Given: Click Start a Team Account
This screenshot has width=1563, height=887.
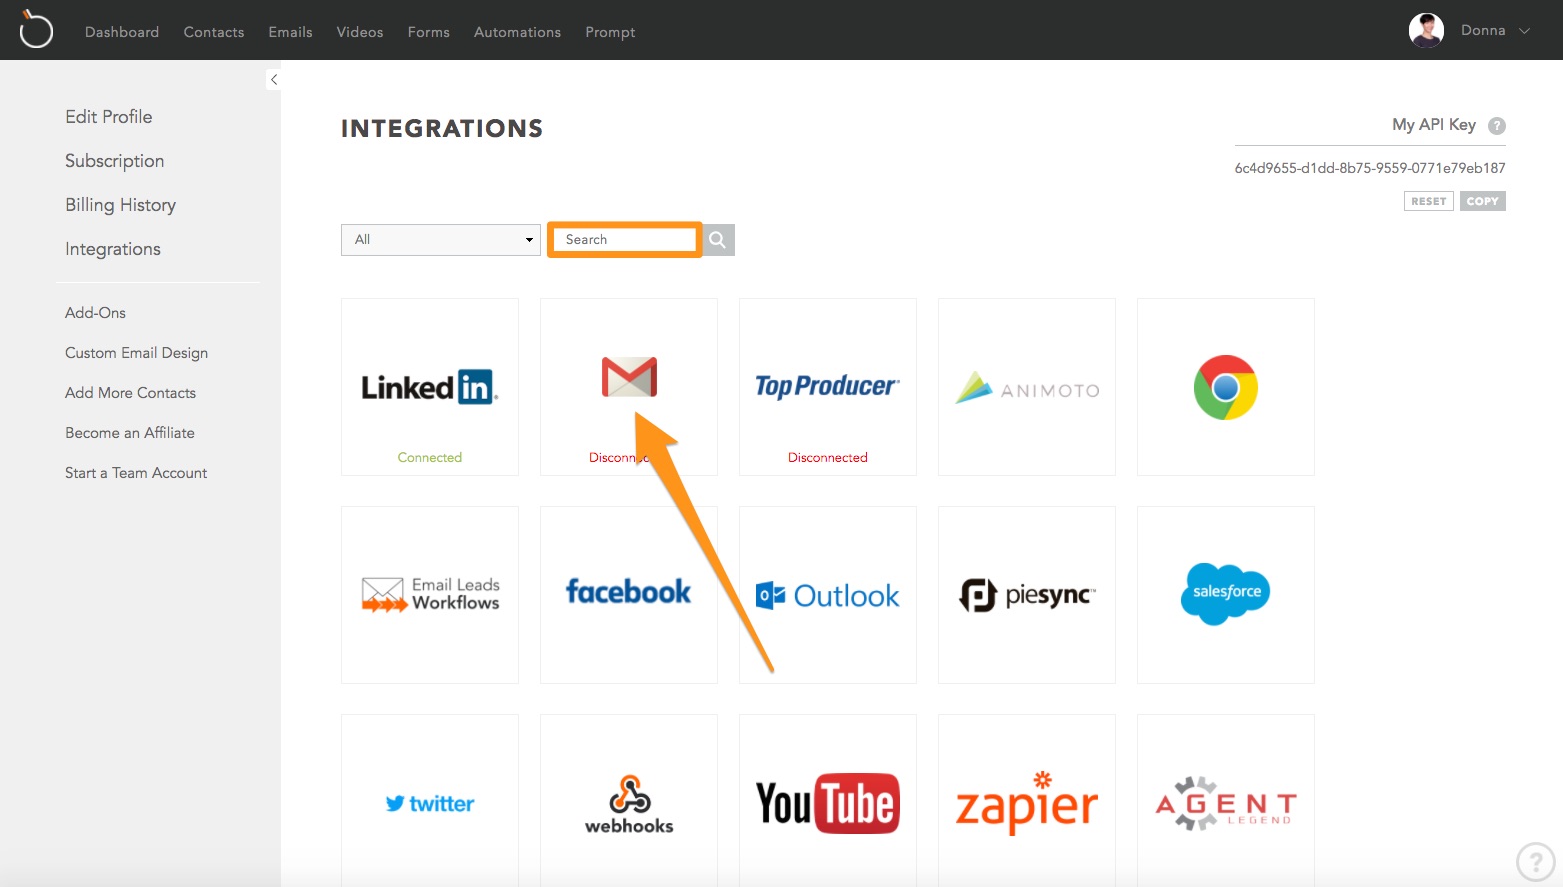Looking at the screenshot, I should click(136, 473).
